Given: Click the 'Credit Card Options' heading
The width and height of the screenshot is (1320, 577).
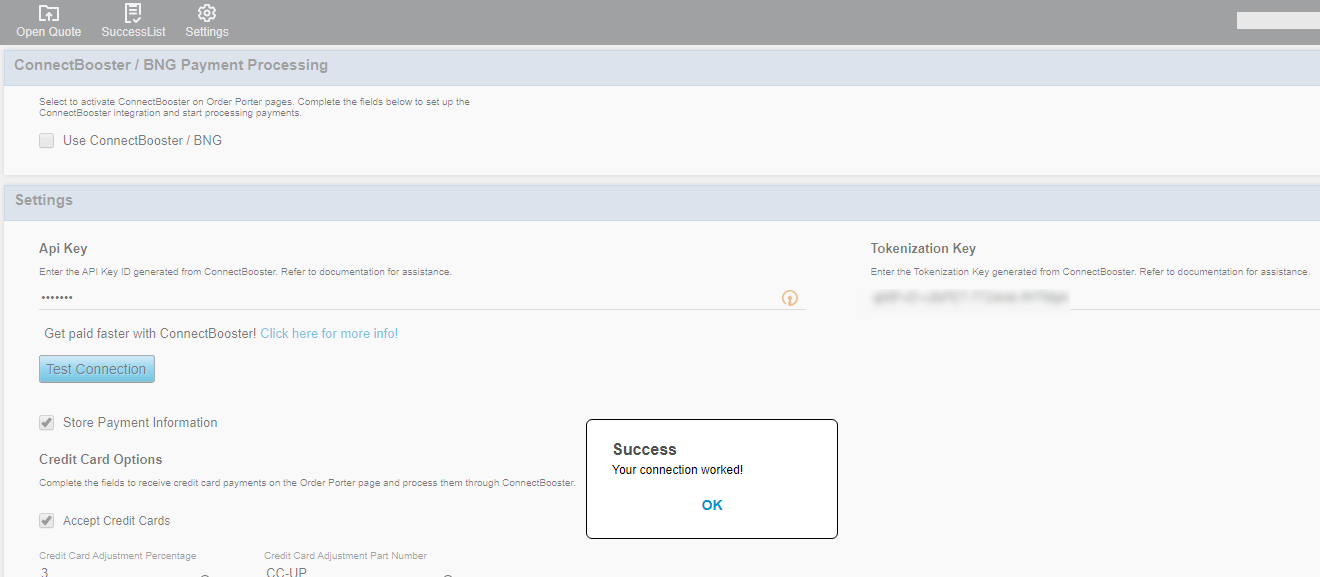Looking at the screenshot, I should click(x=101, y=460).
